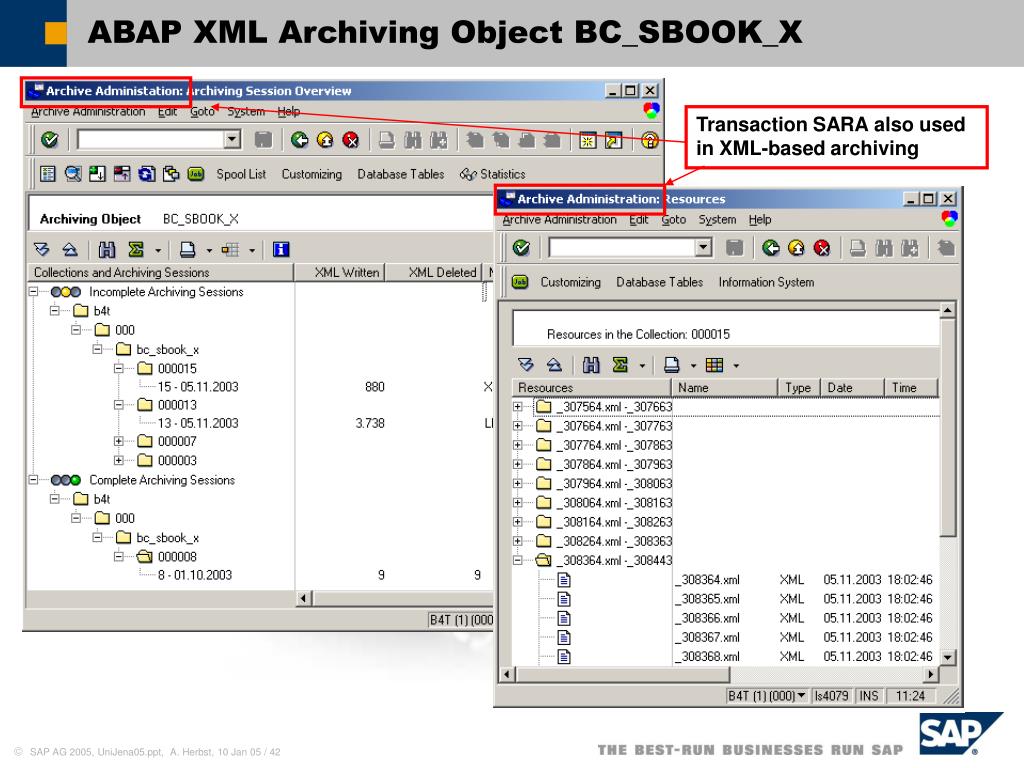1024x768 pixels.
Task: Open Edit menu in Resources window
Action: pos(638,220)
